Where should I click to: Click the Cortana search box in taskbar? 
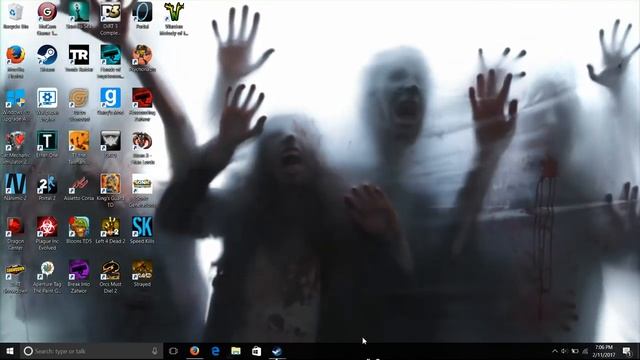pos(91,351)
